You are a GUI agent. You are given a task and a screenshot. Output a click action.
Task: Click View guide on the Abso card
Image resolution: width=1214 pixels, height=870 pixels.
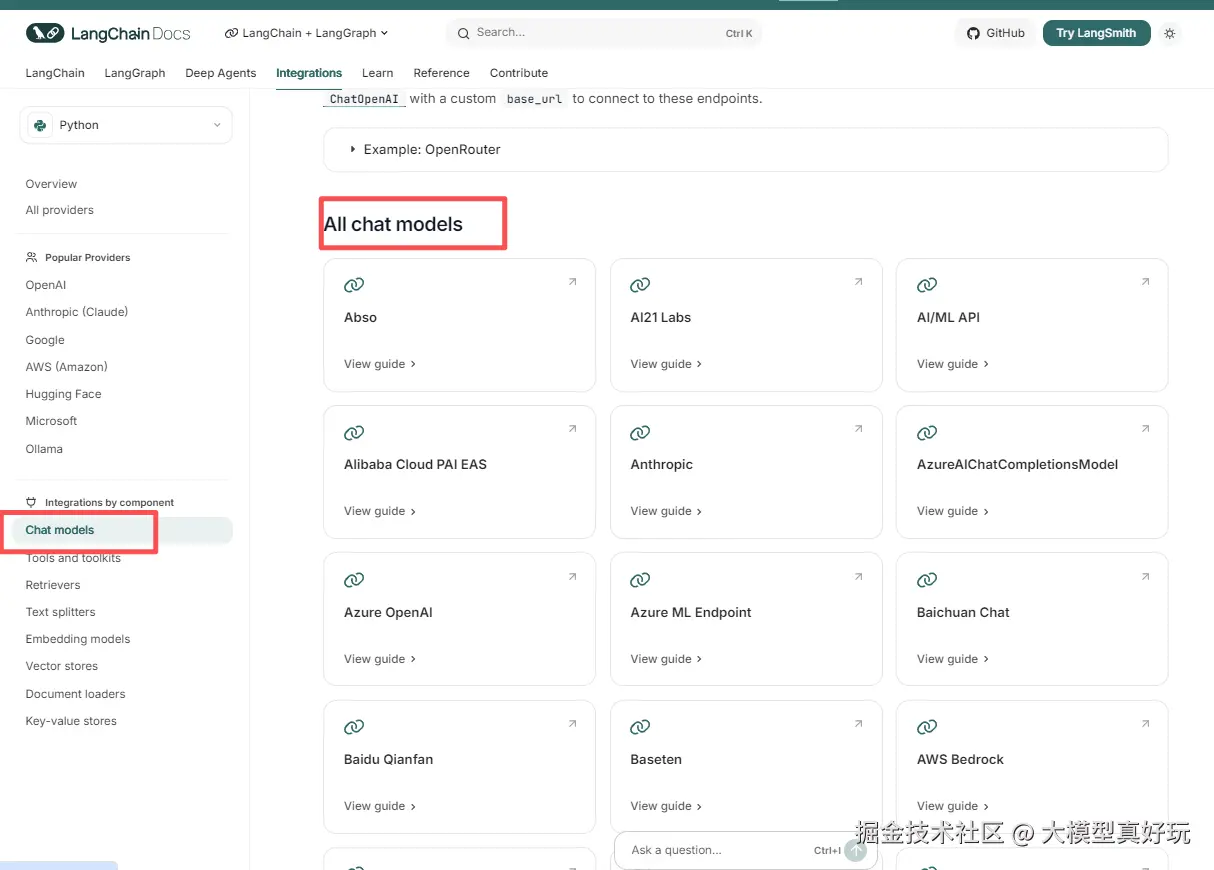[380, 364]
